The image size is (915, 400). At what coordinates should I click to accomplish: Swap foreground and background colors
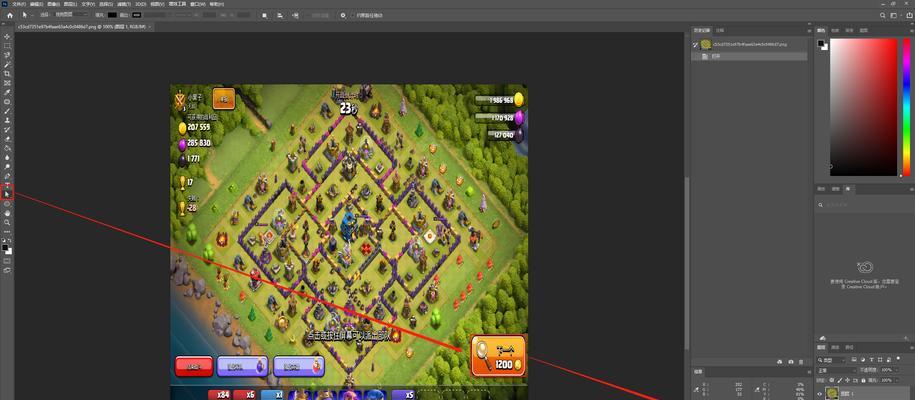[10, 240]
